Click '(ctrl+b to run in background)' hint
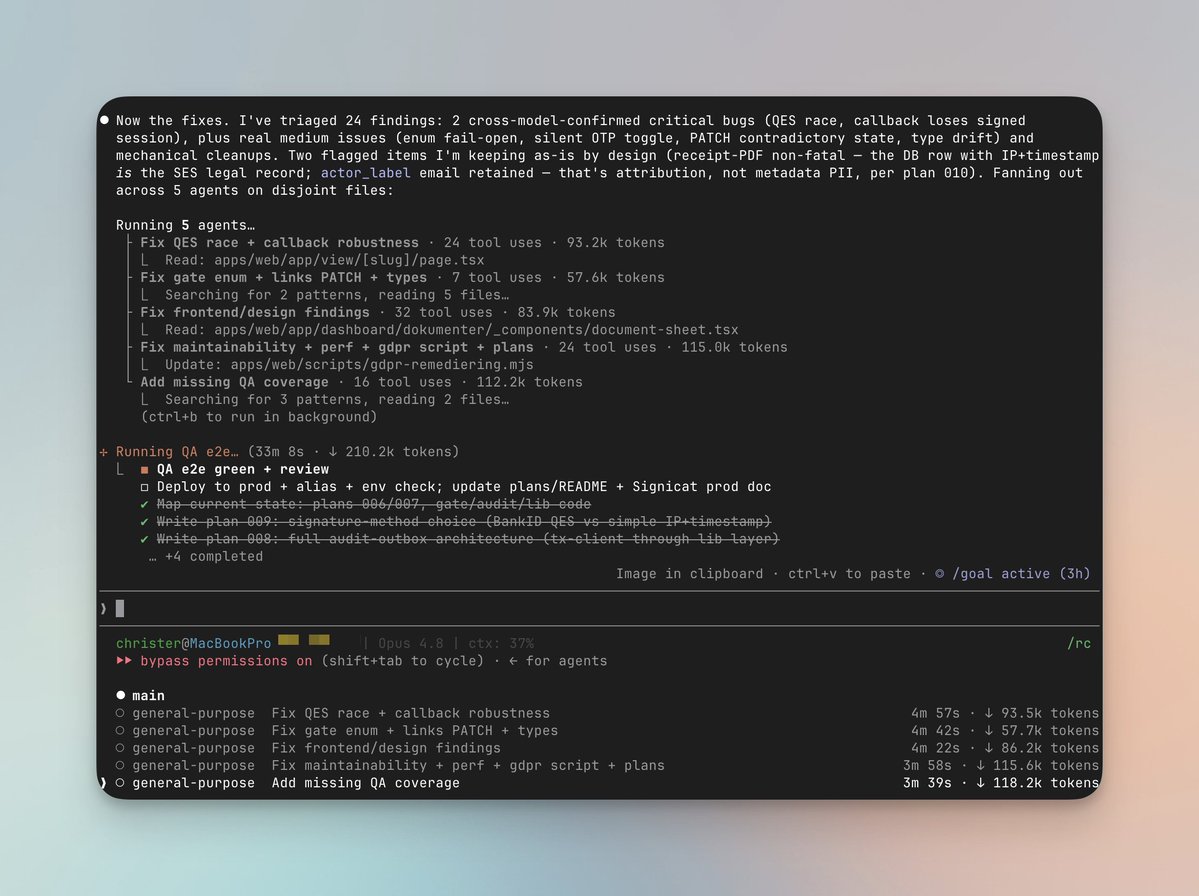This screenshot has width=1199, height=896. click(258, 417)
